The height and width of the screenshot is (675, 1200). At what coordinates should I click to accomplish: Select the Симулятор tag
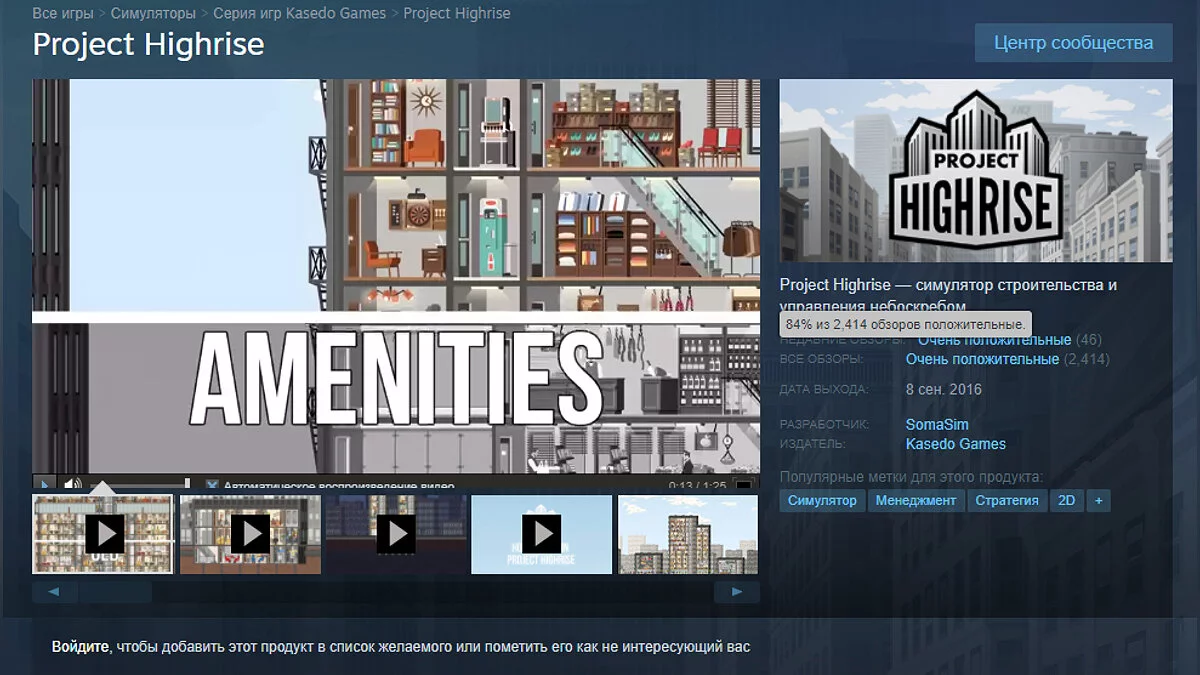(822, 500)
